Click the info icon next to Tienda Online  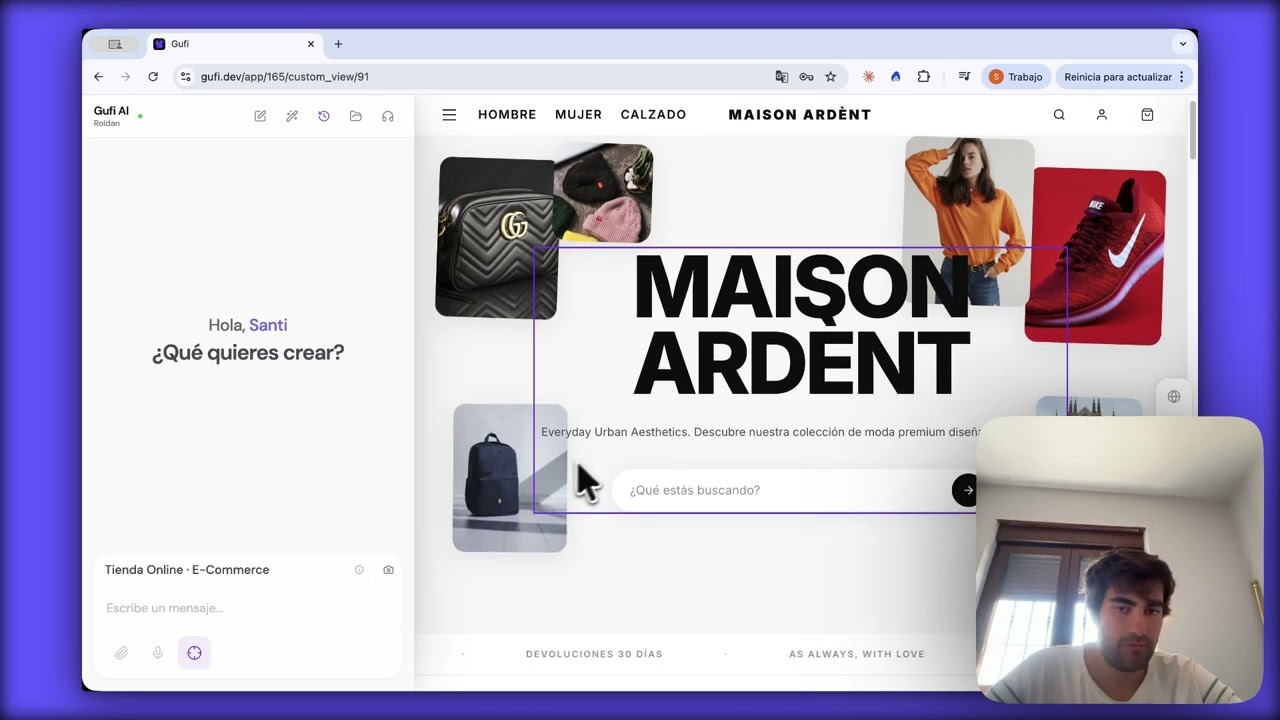(359, 570)
